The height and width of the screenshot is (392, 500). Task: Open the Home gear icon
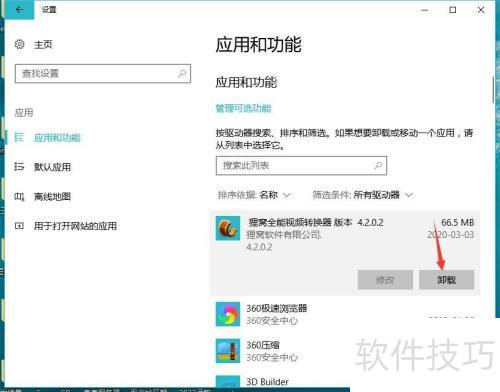pyautogui.click(x=19, y=44)
